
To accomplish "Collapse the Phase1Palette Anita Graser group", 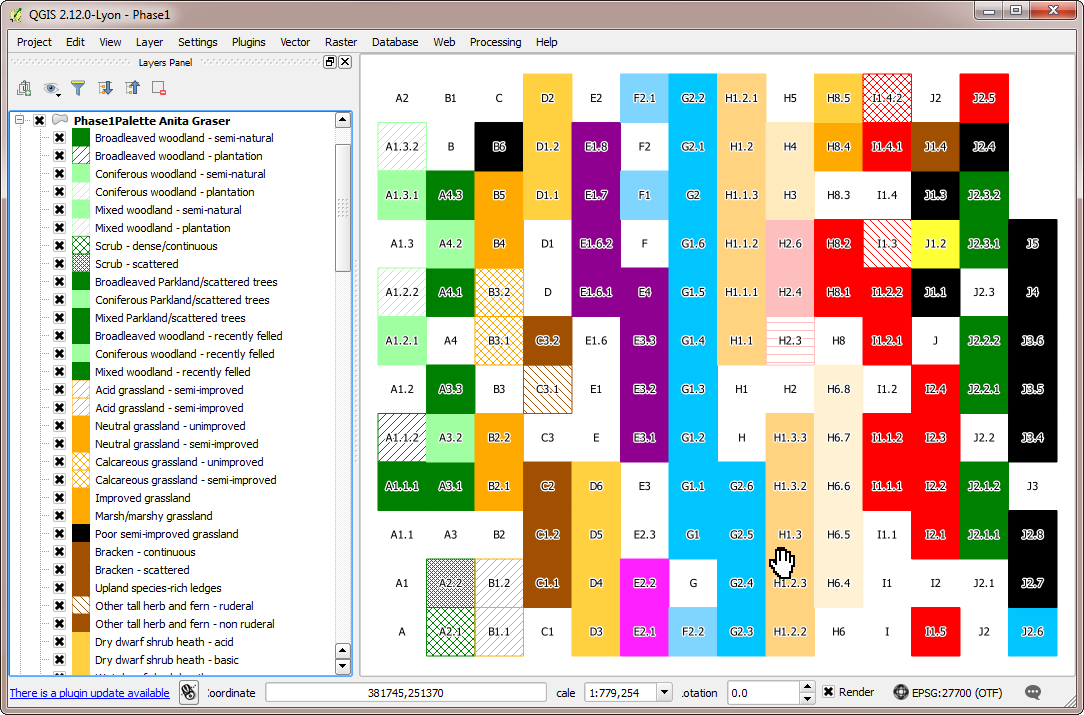I will [x=17, y=120].
